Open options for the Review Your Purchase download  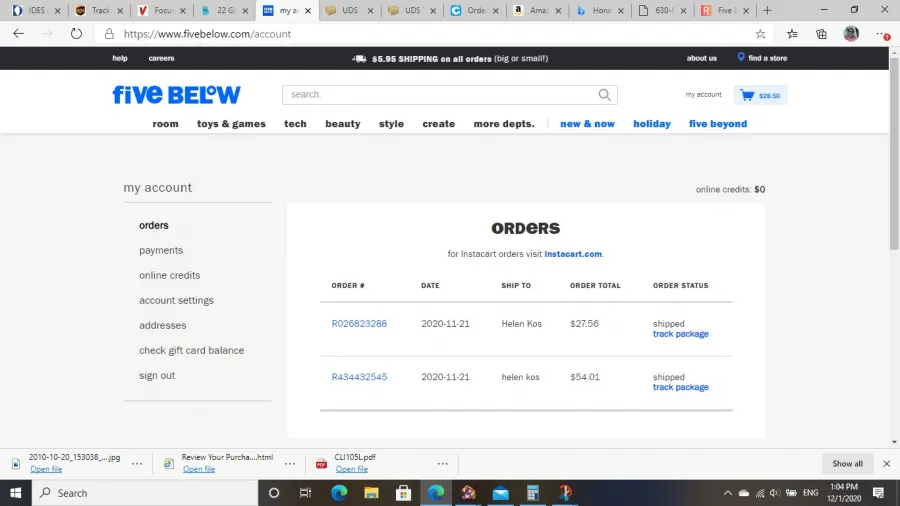tap(290, 463)
